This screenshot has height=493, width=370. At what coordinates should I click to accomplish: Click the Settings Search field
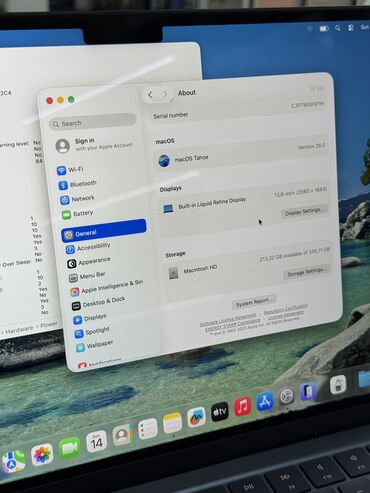tap(93, 121)
